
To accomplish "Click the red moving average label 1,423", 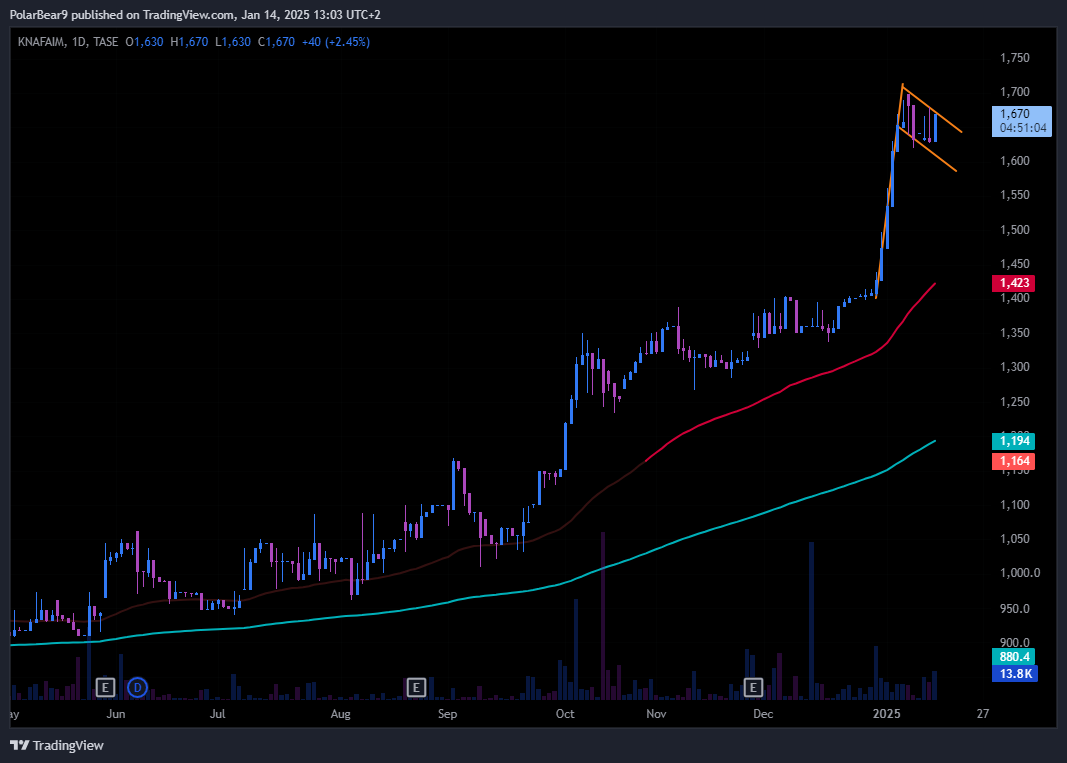I will point(1014,282).
